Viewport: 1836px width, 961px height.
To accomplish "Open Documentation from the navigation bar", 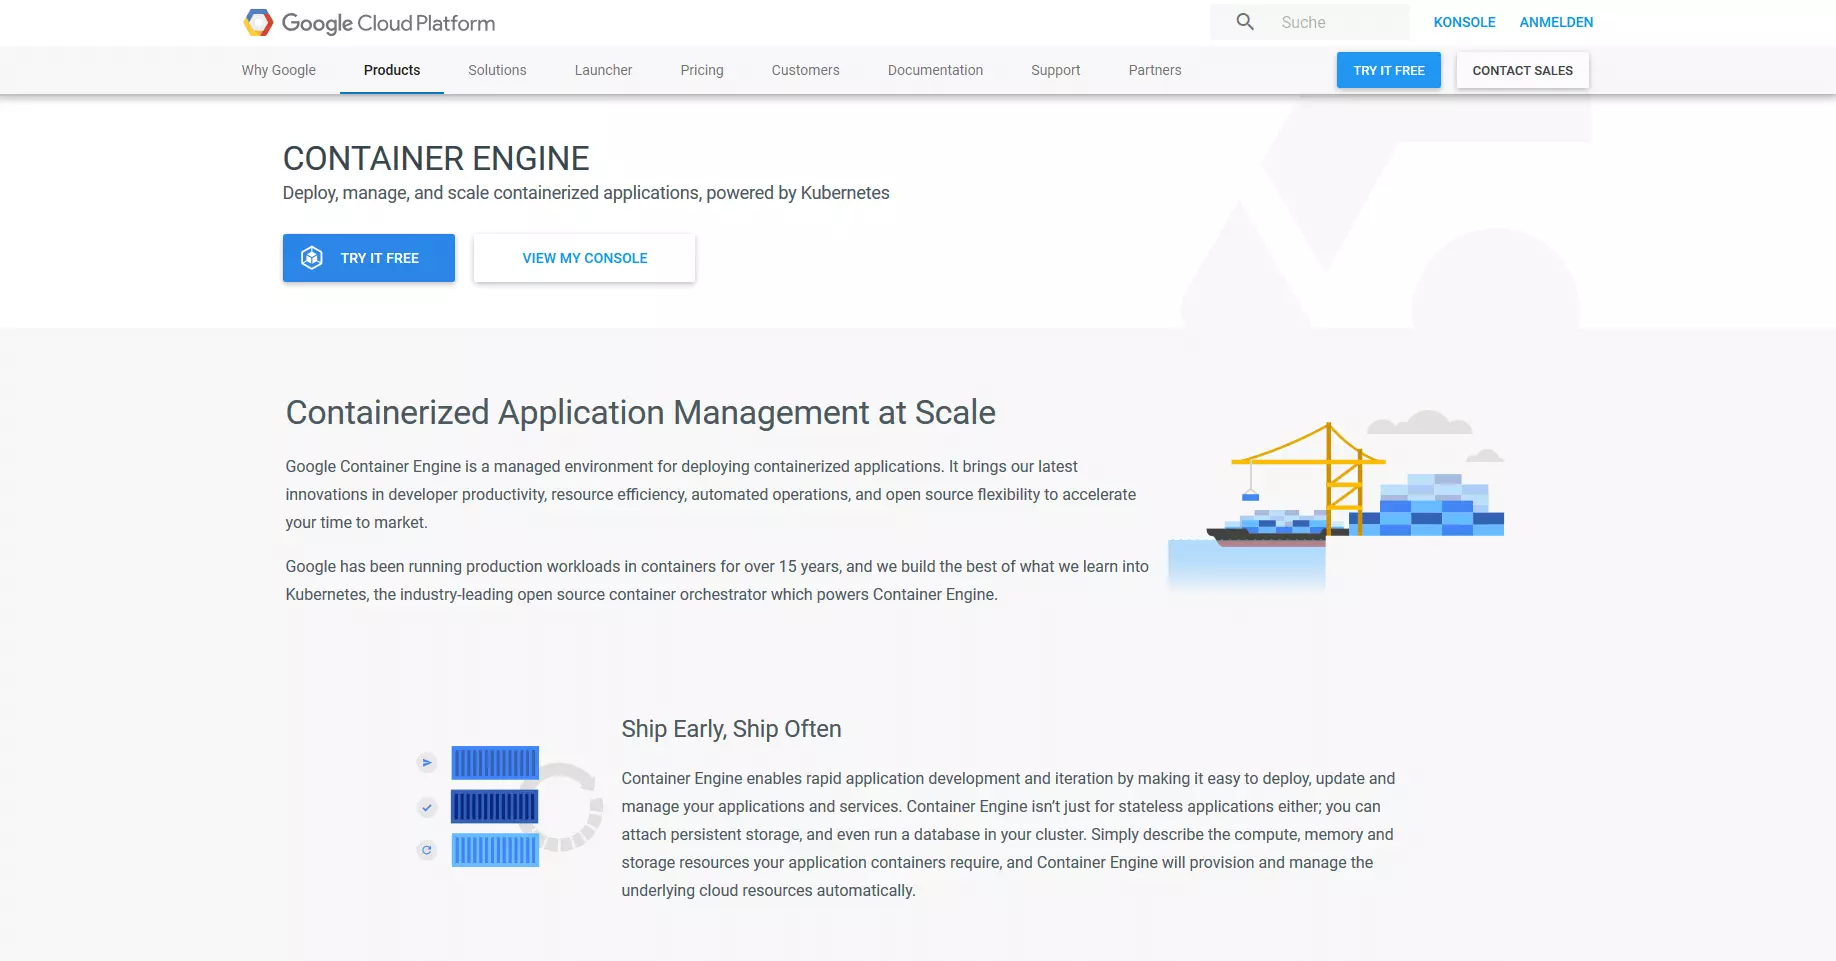I will pos(935,70).
